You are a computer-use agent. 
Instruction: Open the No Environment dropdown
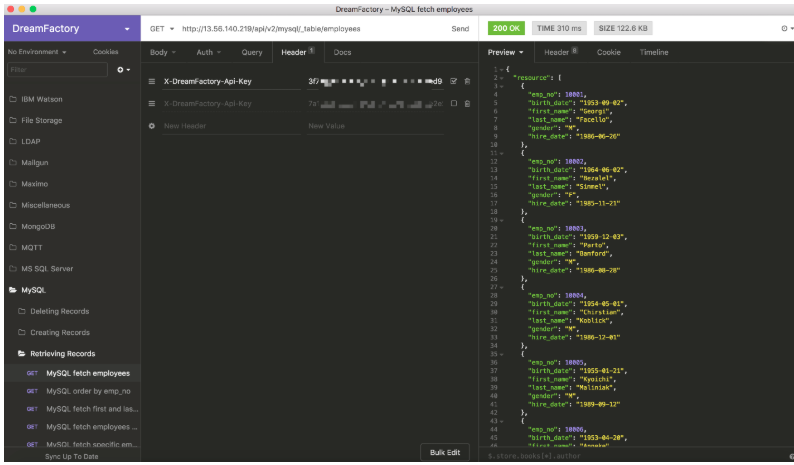(x=37, y=52)
